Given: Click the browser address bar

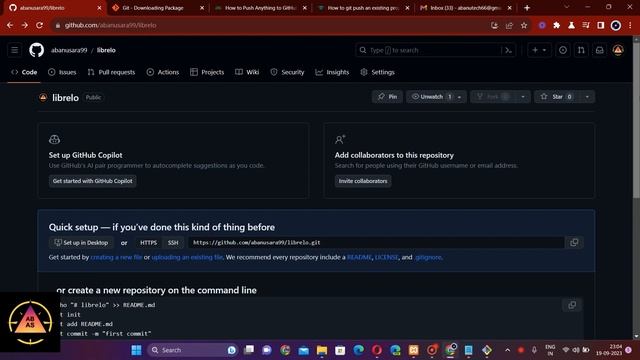Looking at the screenshot, I should tap(269, 25).
